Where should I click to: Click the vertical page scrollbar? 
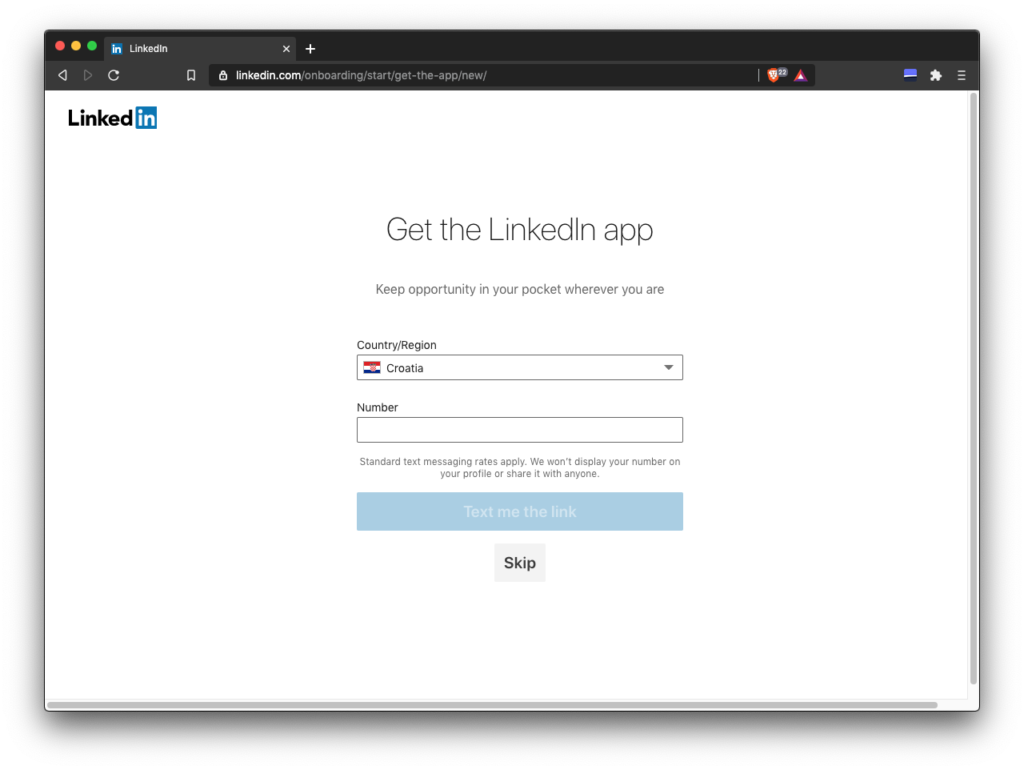click(973, 390)
